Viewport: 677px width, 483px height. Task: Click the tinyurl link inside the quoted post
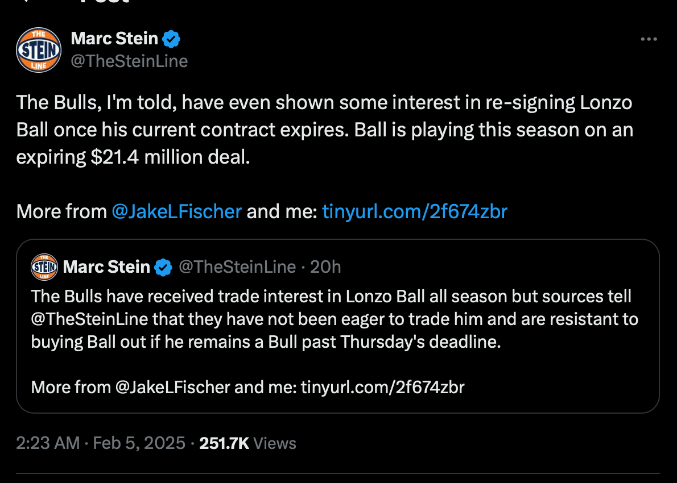coord(383,386)
